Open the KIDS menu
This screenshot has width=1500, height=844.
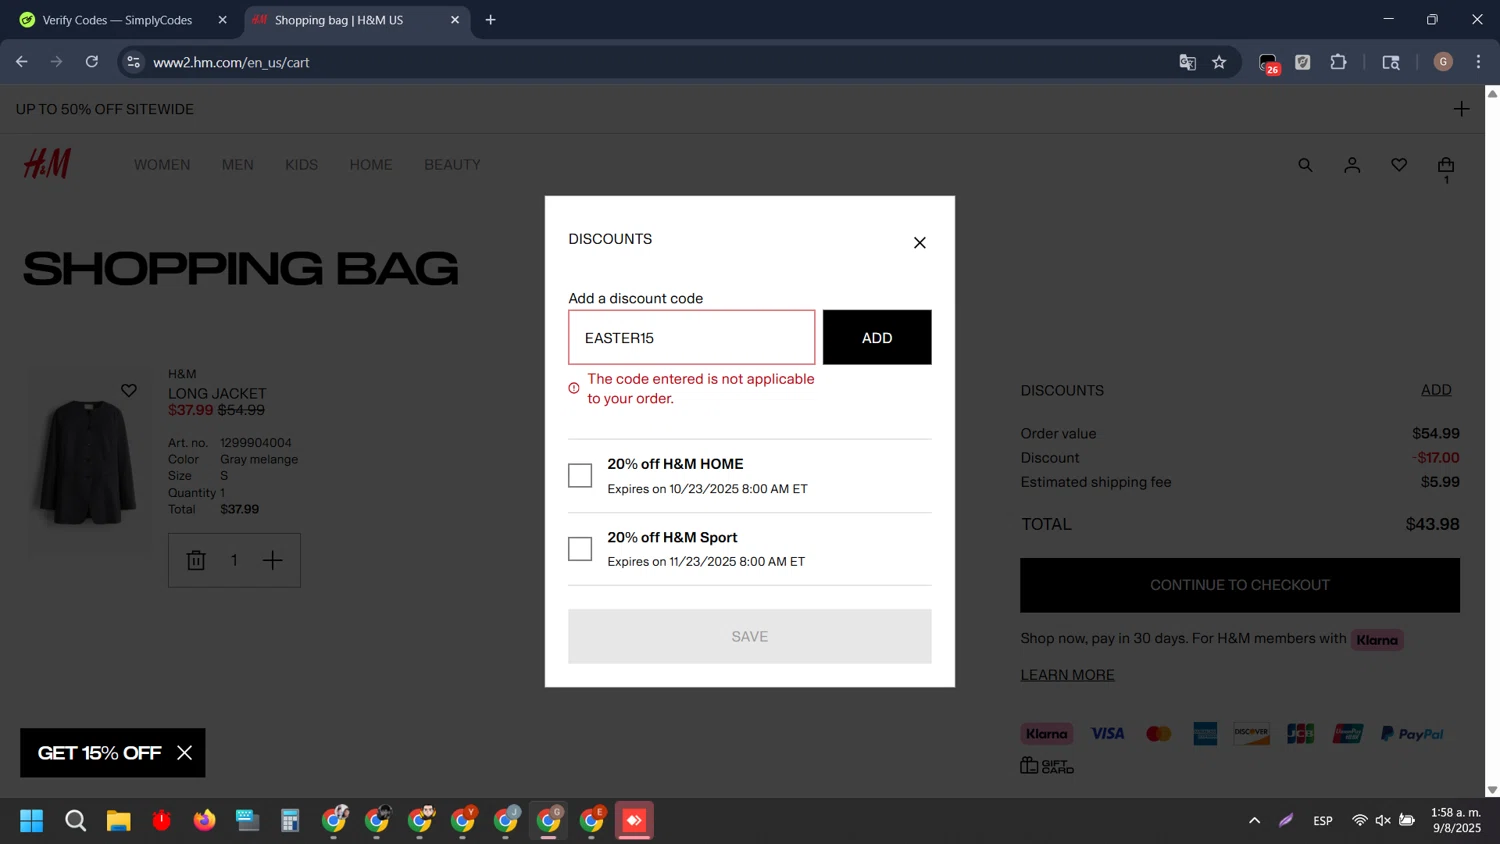click(301, 165)
